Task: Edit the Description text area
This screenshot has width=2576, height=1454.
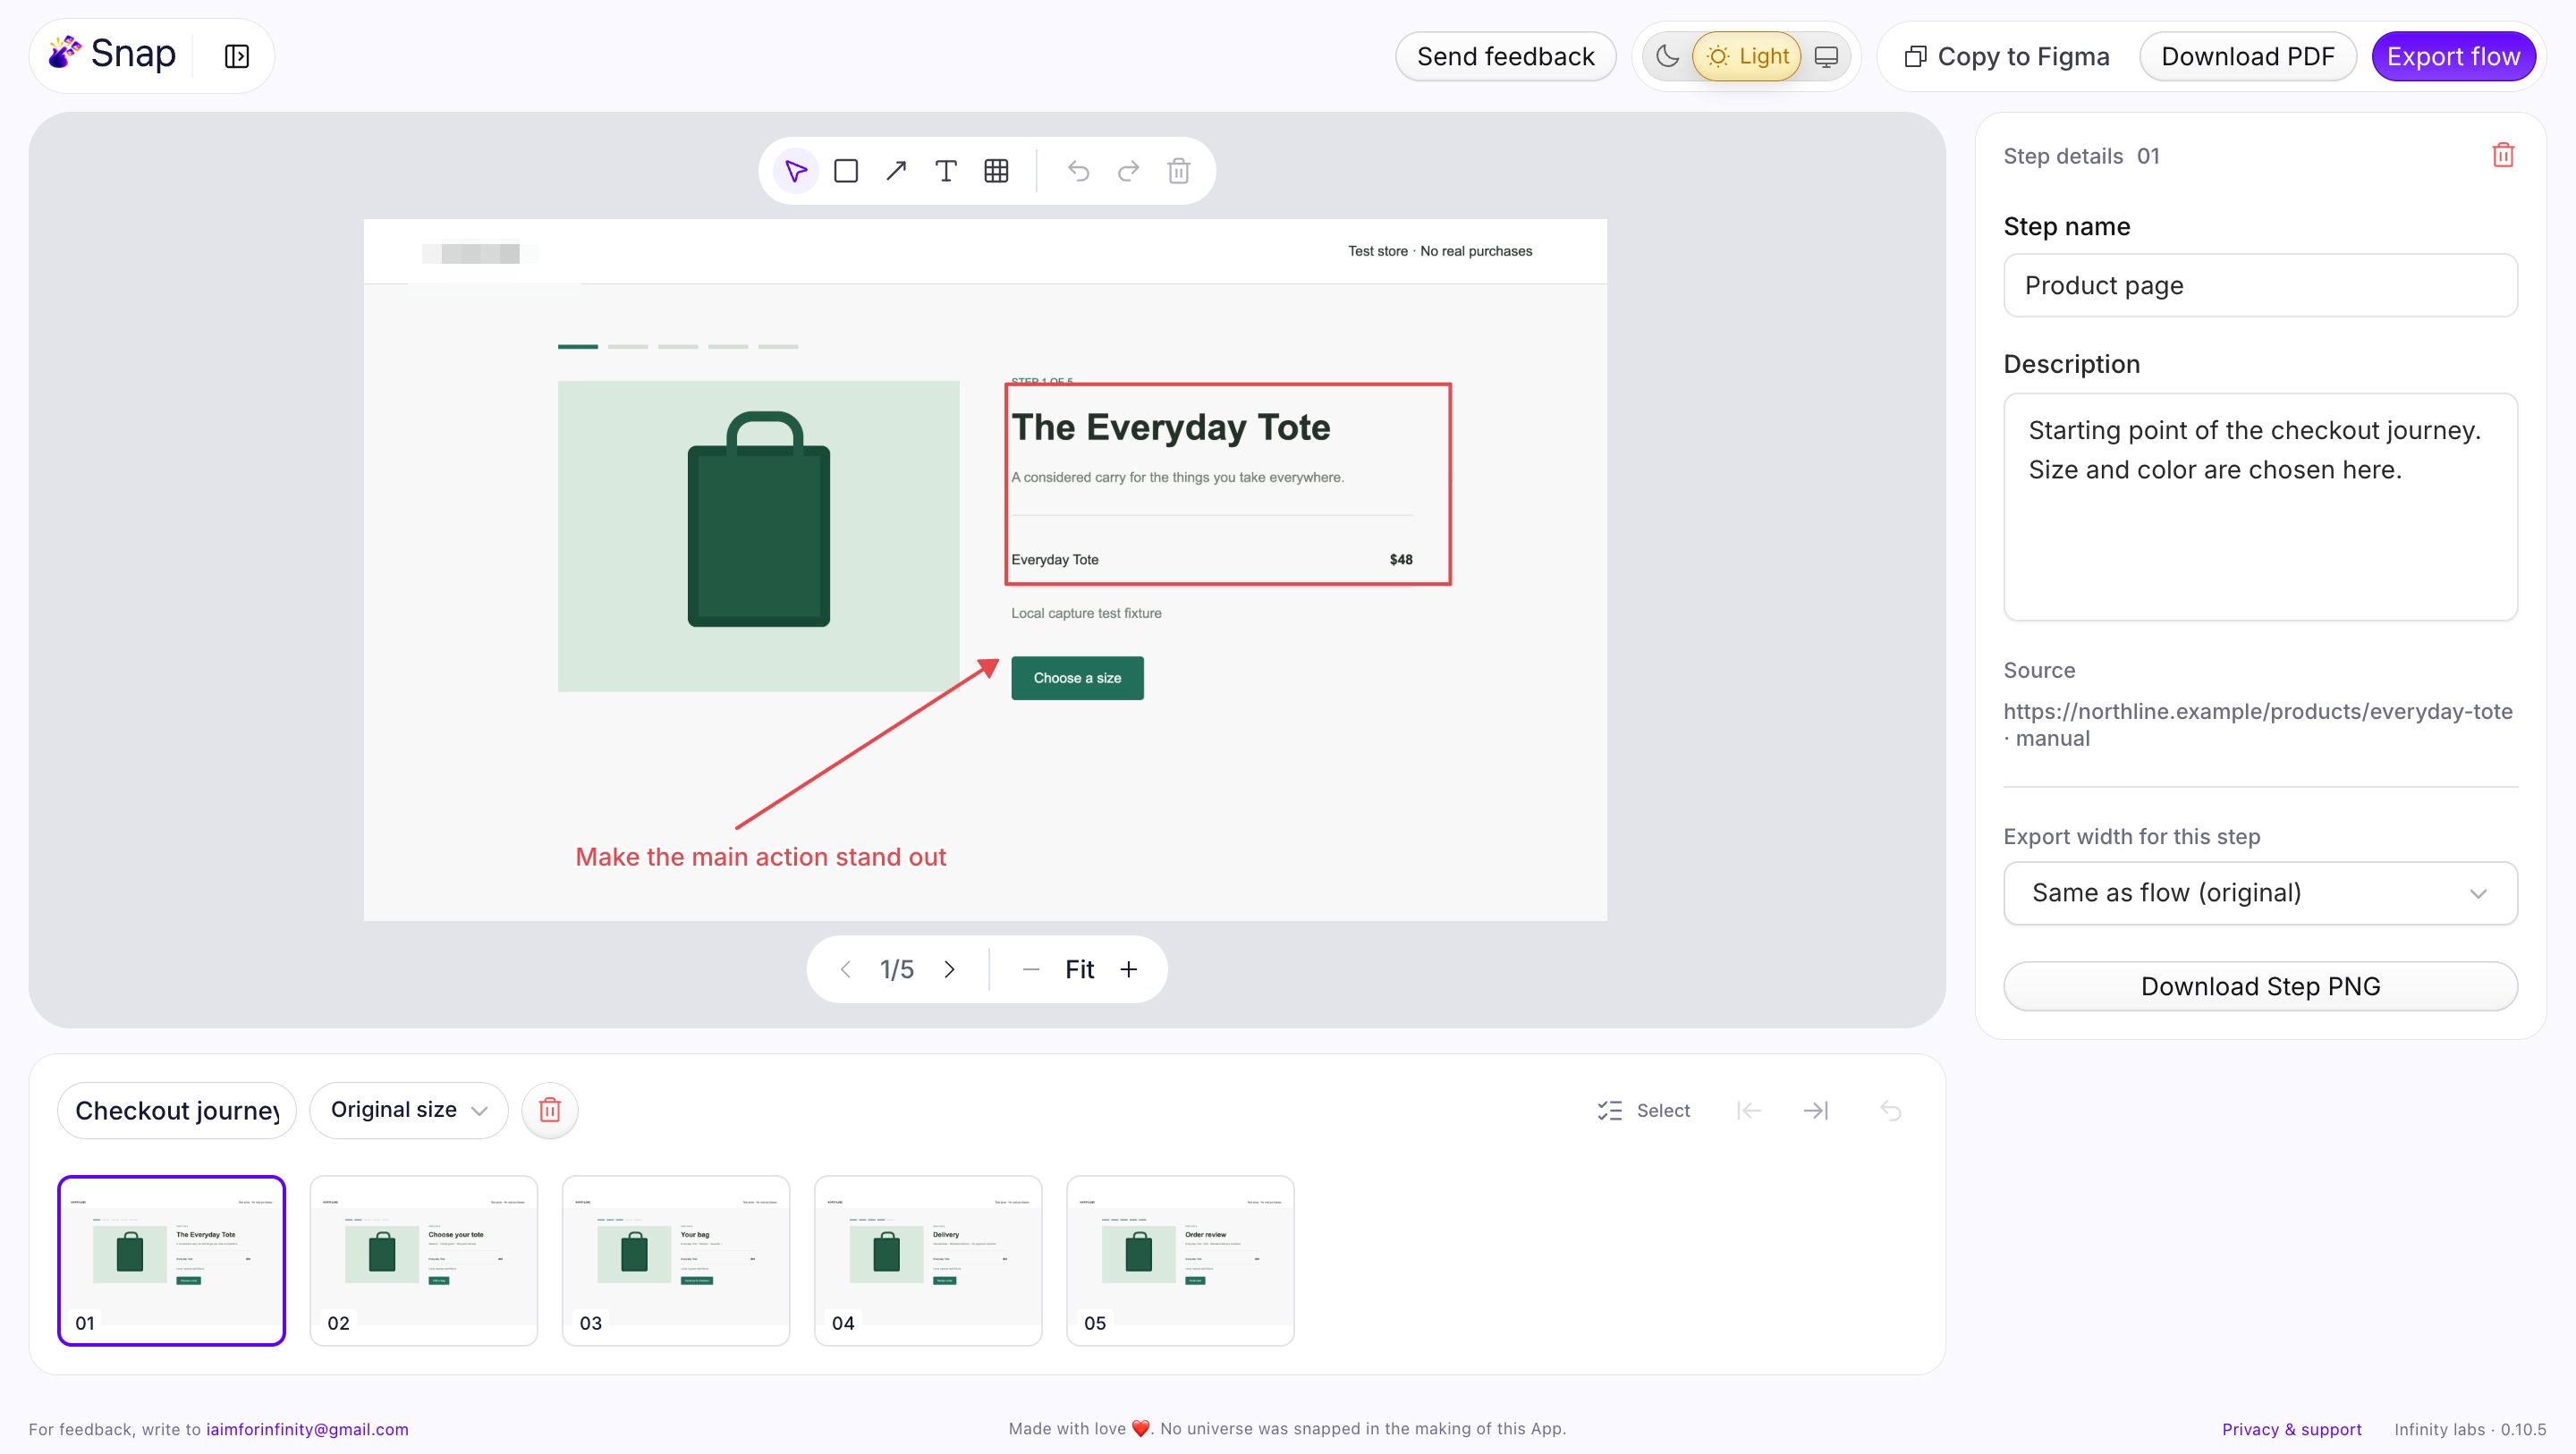Action: pyautogui.click(x=2260, y=506)
